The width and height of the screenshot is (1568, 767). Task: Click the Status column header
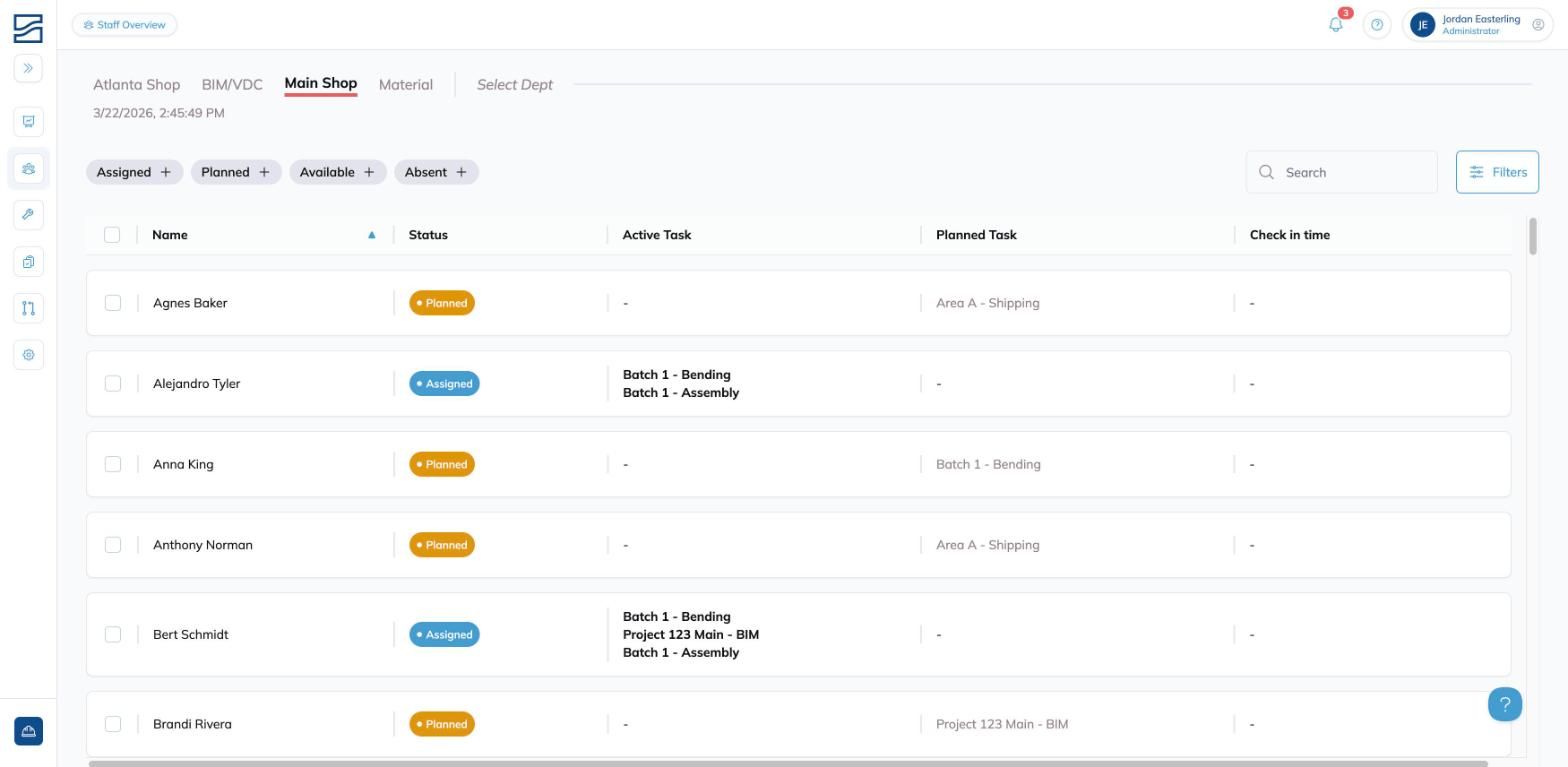[428, 235]
